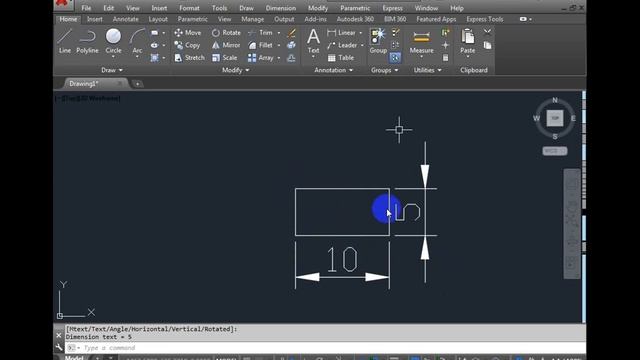Screen dimensions: 640x360
Task: Open the Leader dropdown arrow
Action: click(362, 45)
